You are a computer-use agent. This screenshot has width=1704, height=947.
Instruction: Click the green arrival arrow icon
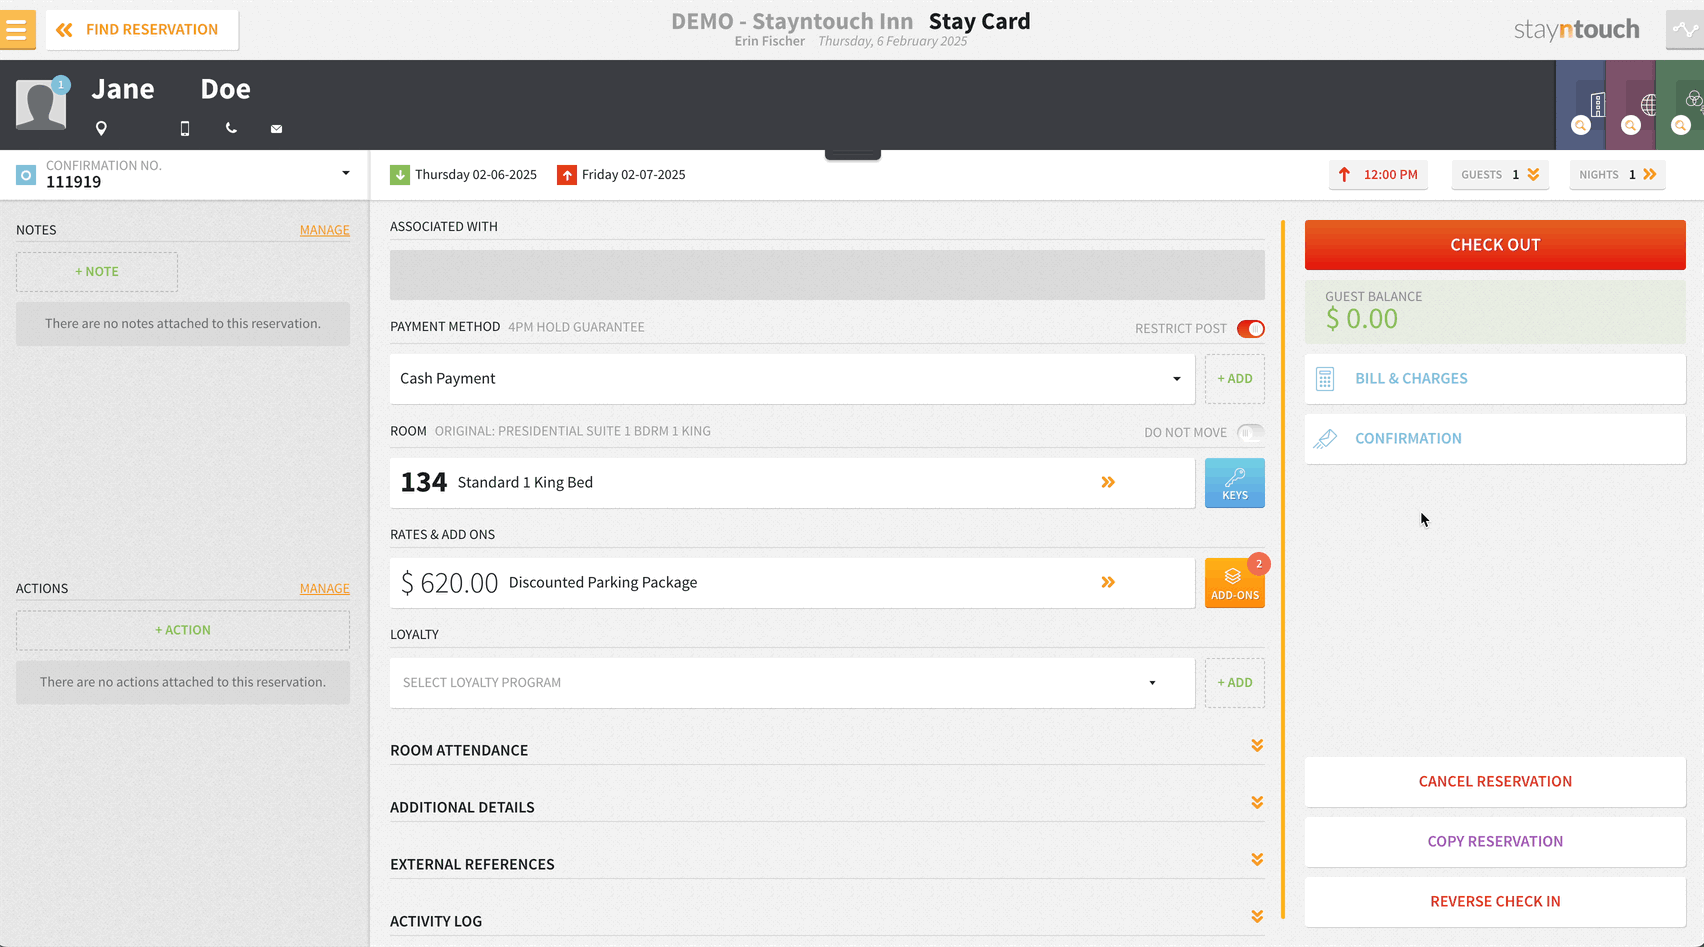pos(400,175)
